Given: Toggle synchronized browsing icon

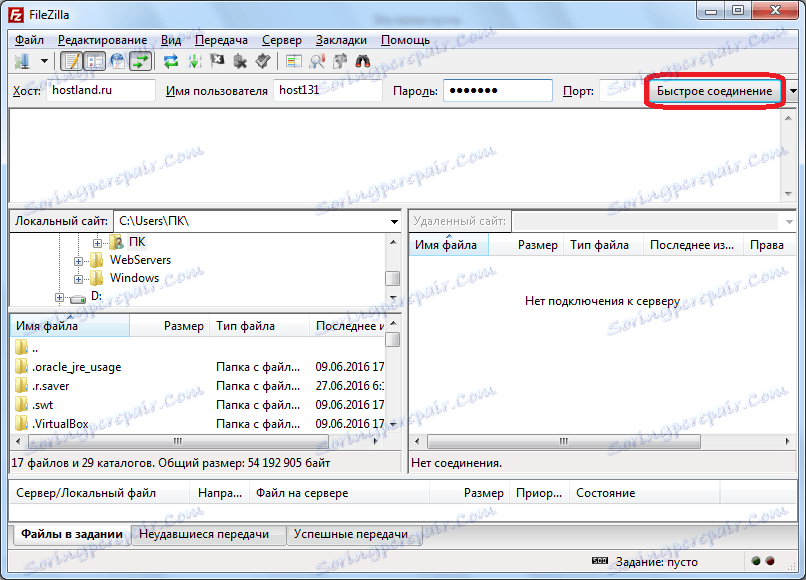Looking at the screenshot, I should pyautogui.click(x=340, y=62).
